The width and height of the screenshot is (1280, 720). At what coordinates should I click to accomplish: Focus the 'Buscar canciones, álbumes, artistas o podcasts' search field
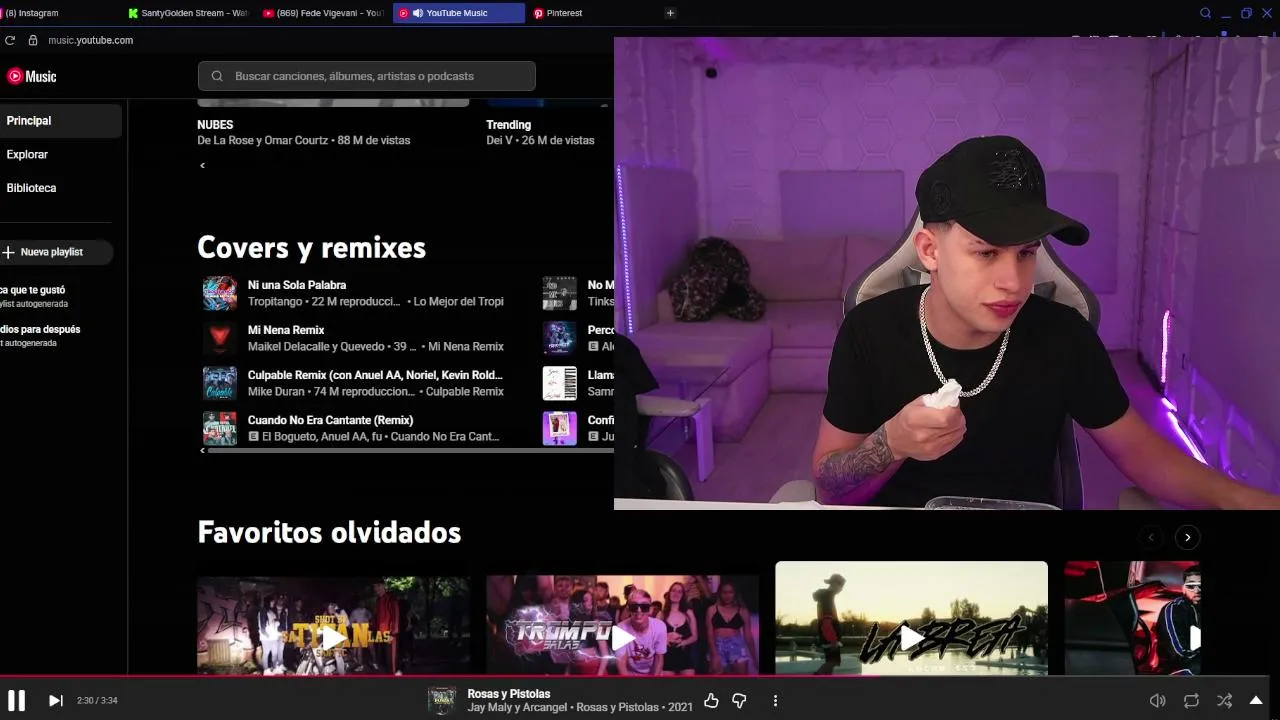pos(367,76)
